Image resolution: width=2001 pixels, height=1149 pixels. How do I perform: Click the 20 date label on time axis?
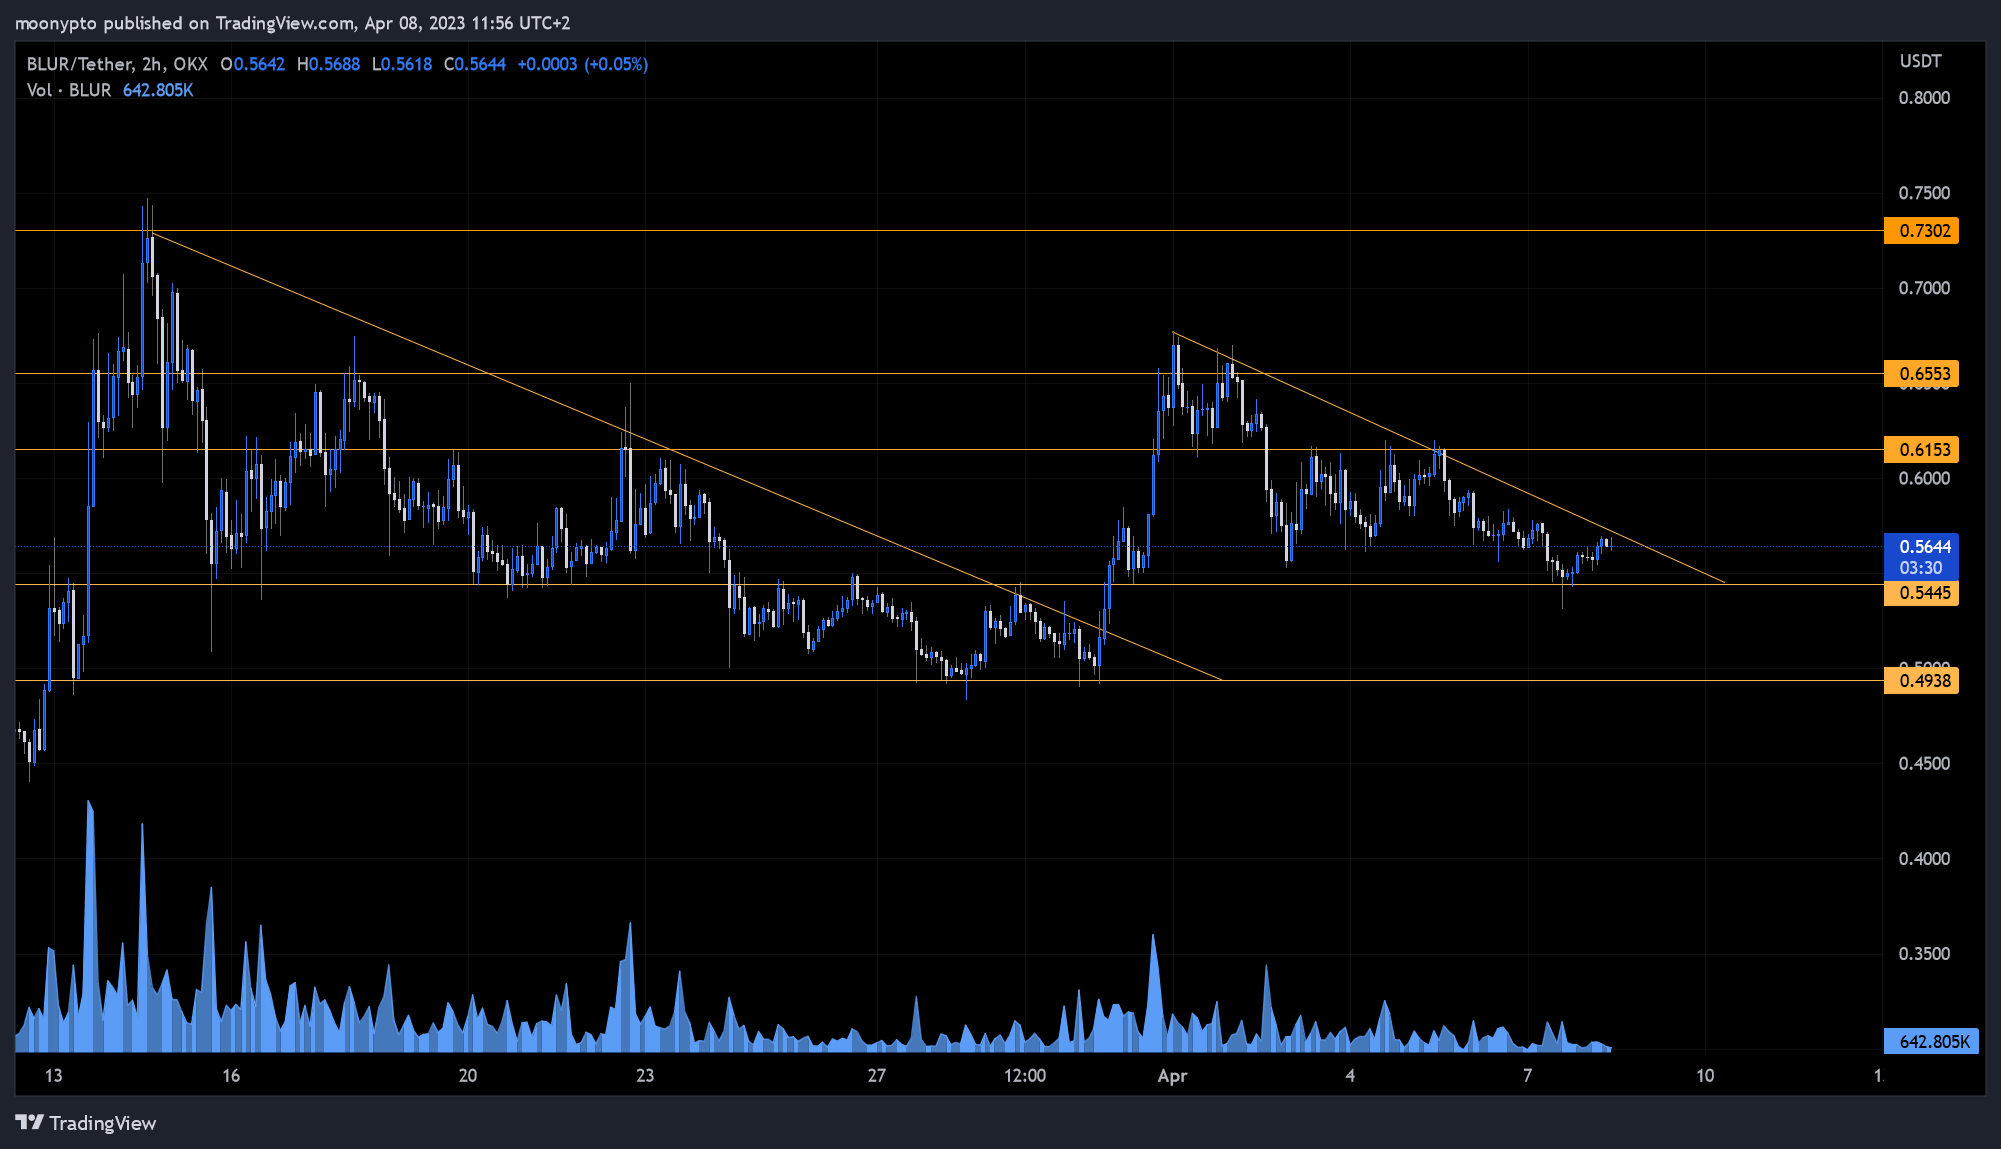(x=467, y=1076)
